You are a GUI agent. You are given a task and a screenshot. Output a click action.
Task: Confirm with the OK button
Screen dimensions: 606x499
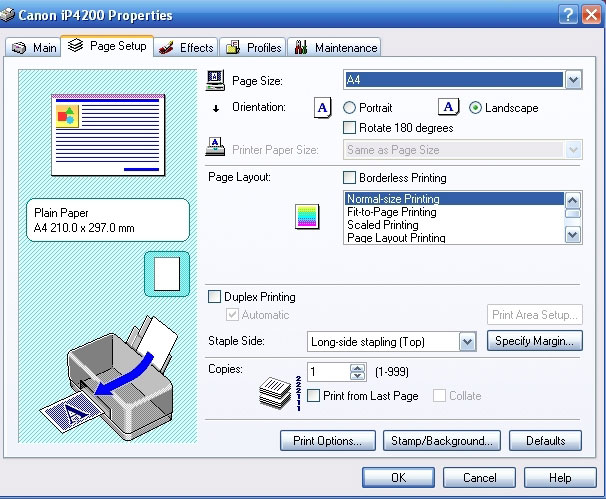pyautogui.click(x=398, y=478)
